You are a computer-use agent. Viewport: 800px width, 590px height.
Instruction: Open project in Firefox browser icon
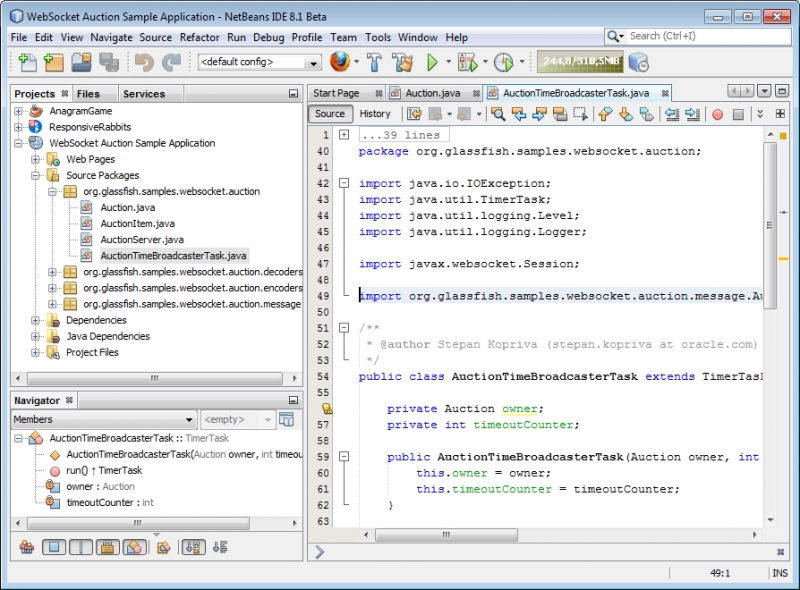coord(341,62)
